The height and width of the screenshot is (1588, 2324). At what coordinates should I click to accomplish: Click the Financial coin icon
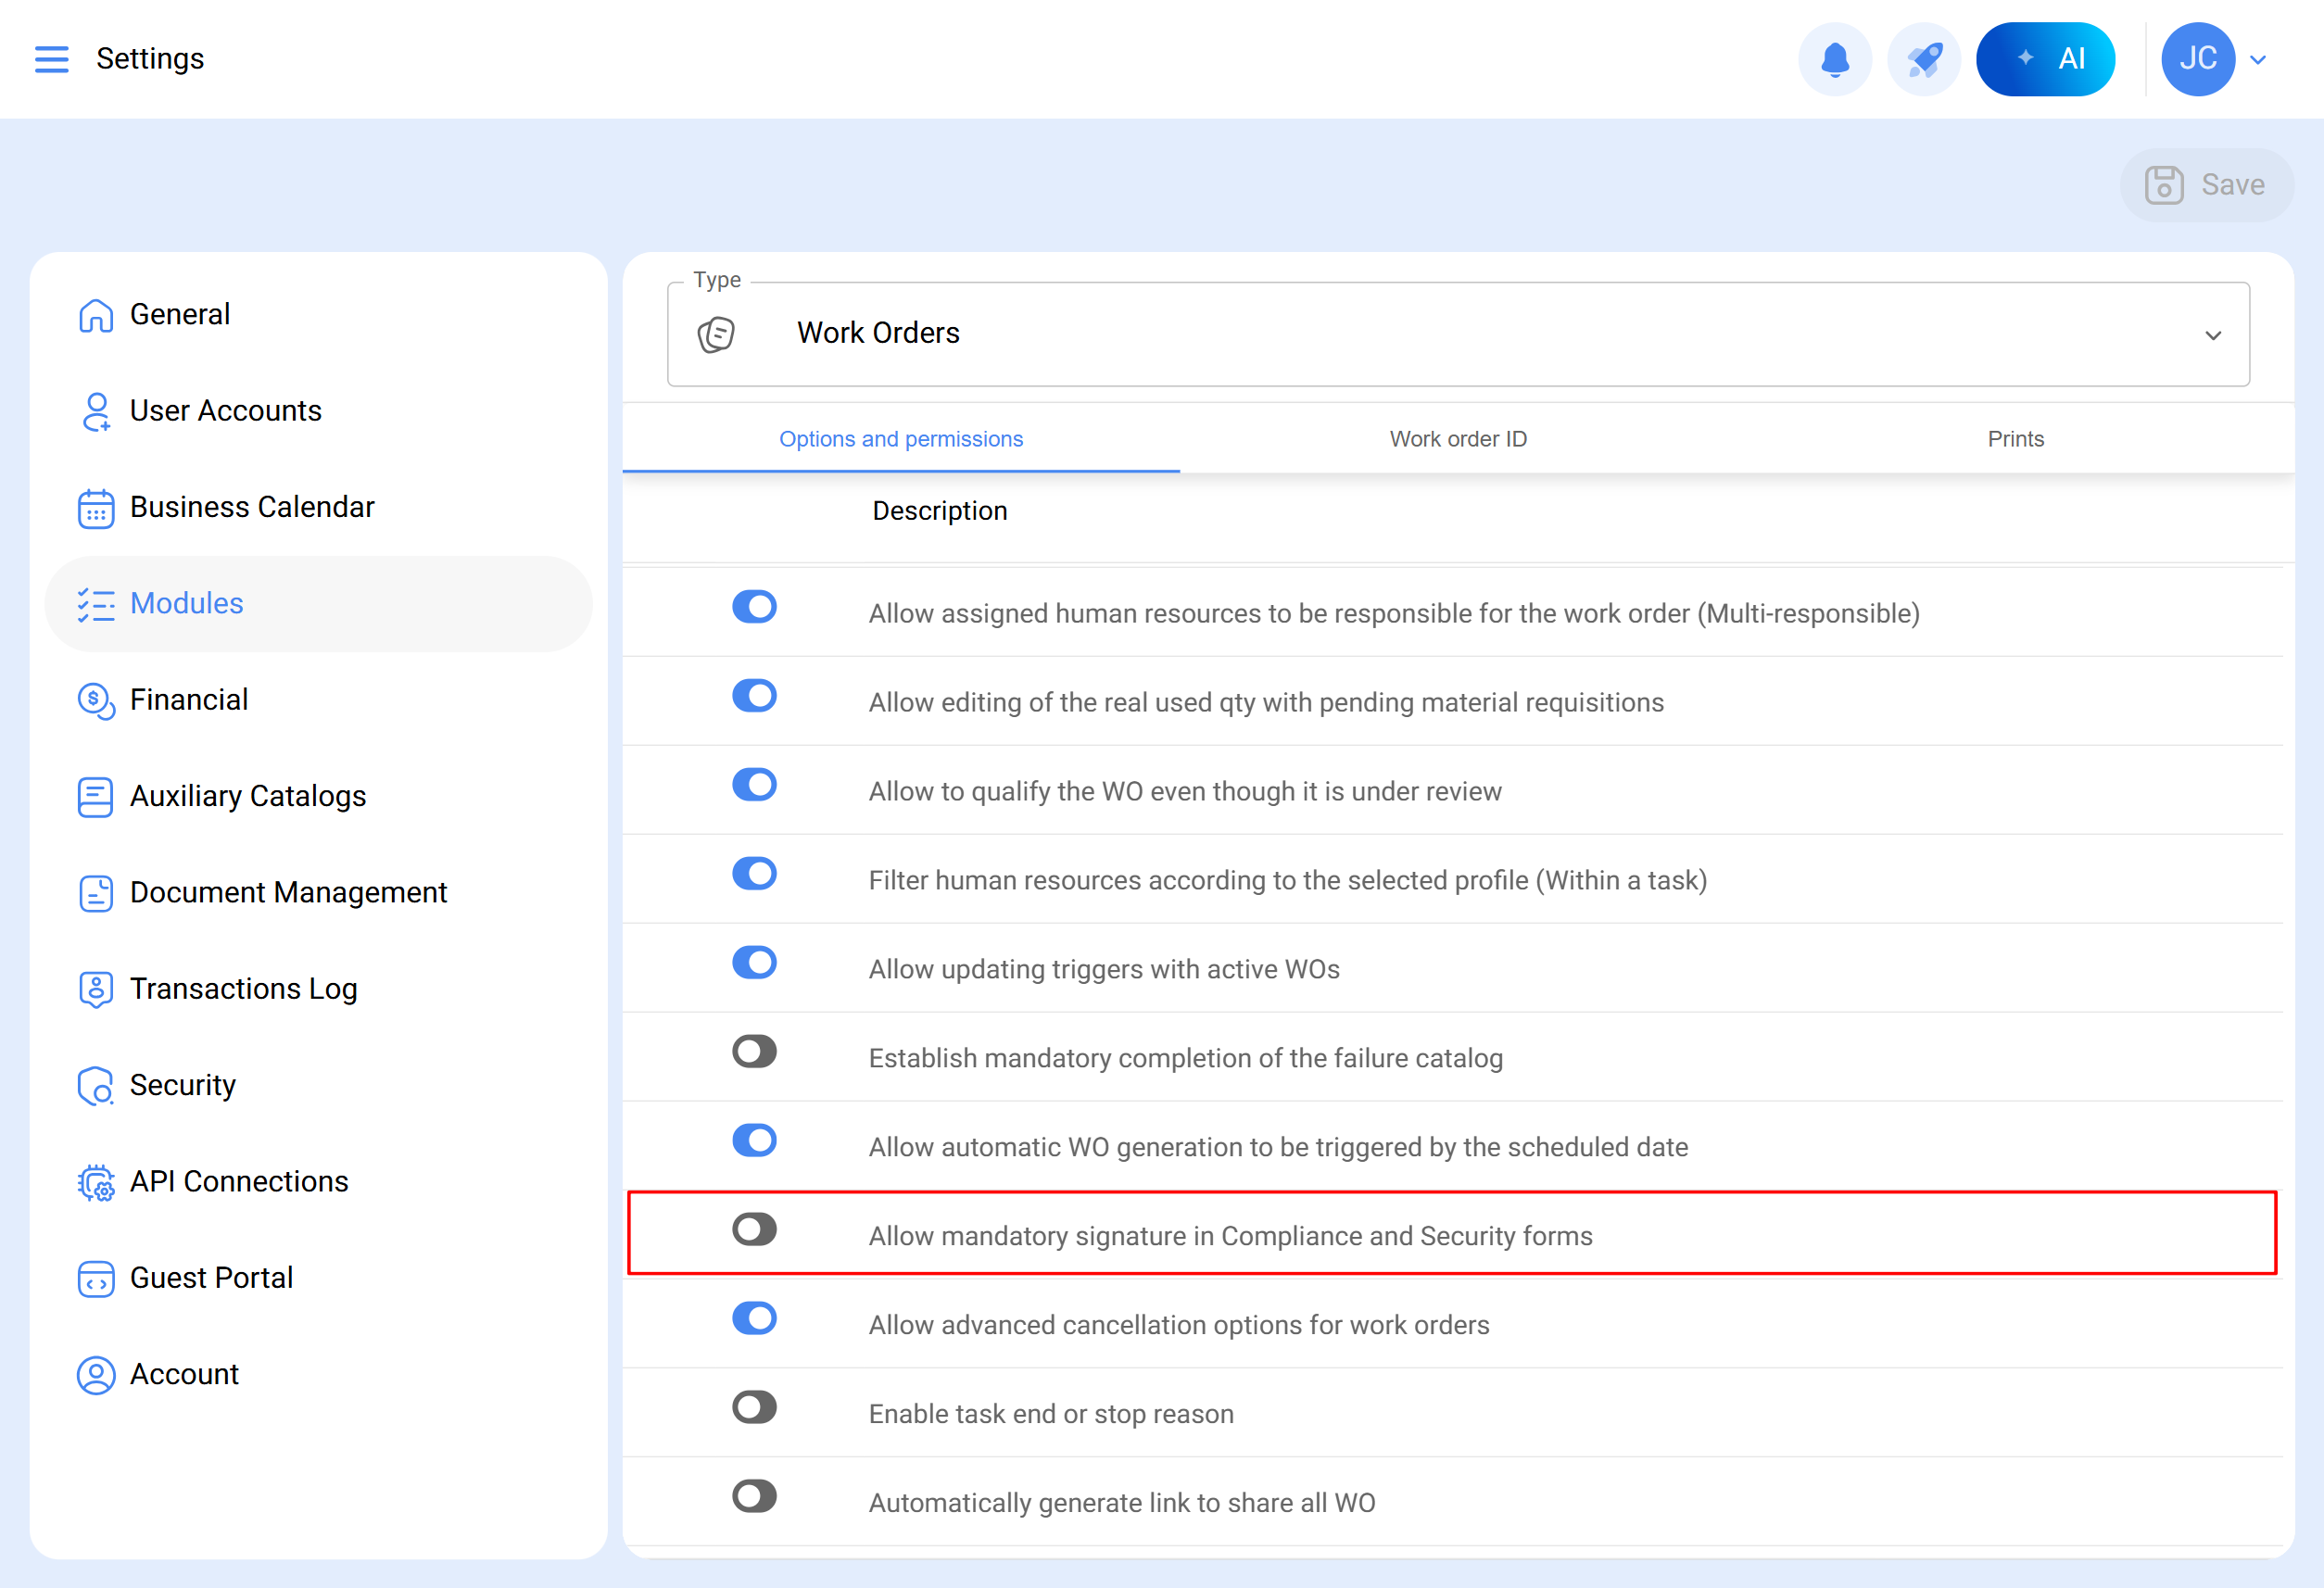(96, 700)
